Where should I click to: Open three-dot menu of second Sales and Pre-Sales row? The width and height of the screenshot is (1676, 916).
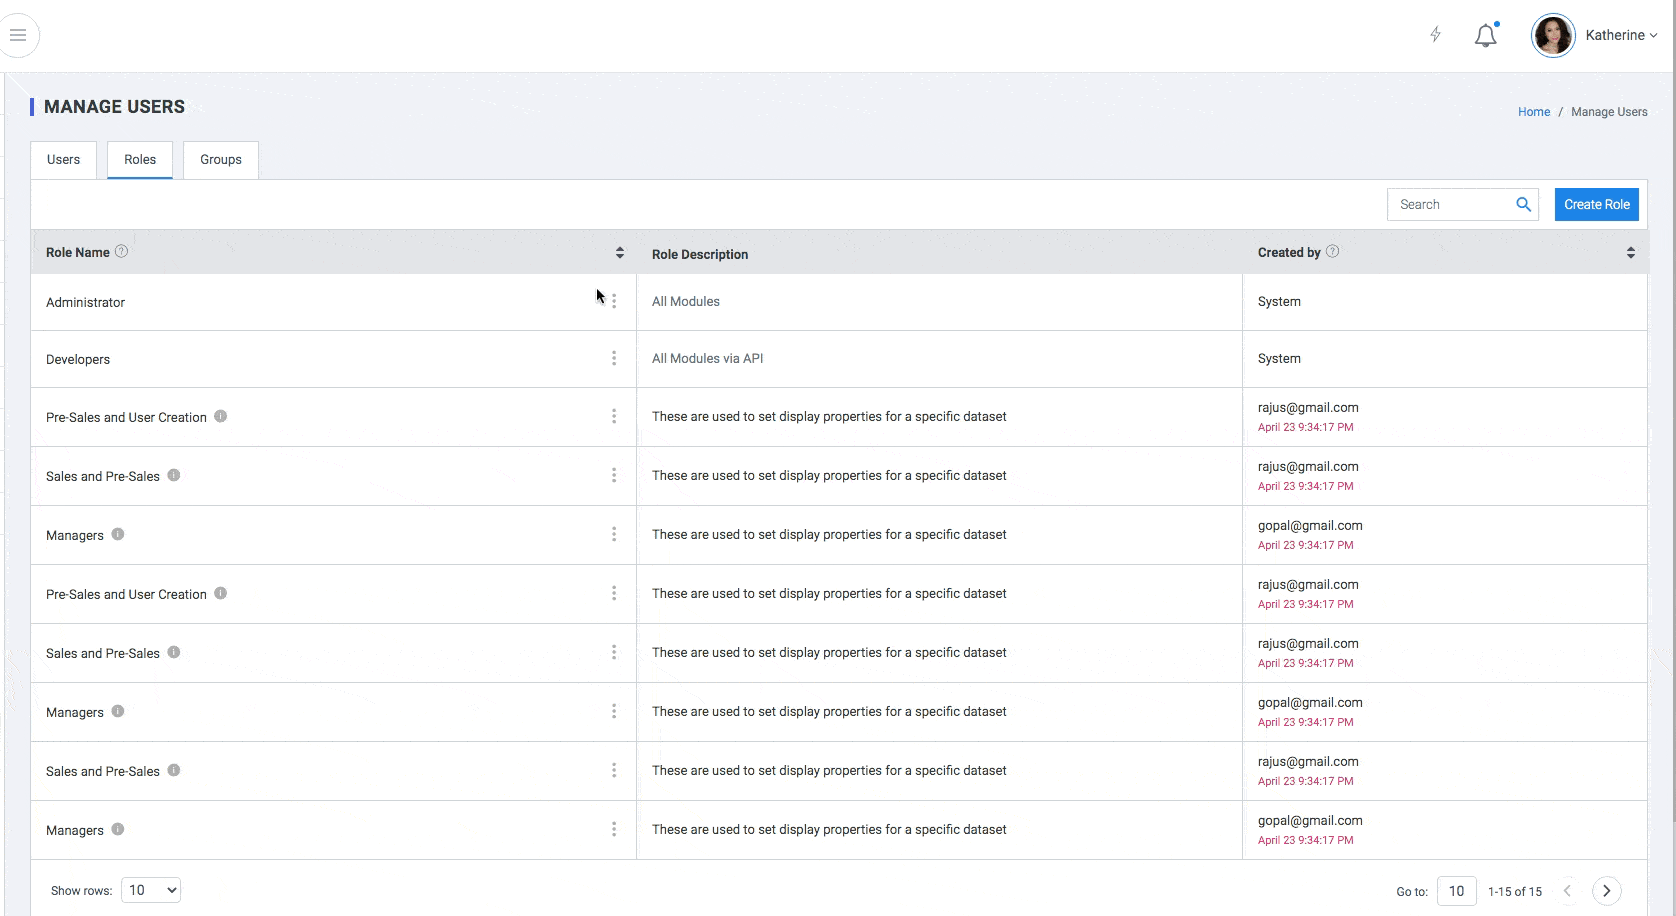(x=614, y=652)
